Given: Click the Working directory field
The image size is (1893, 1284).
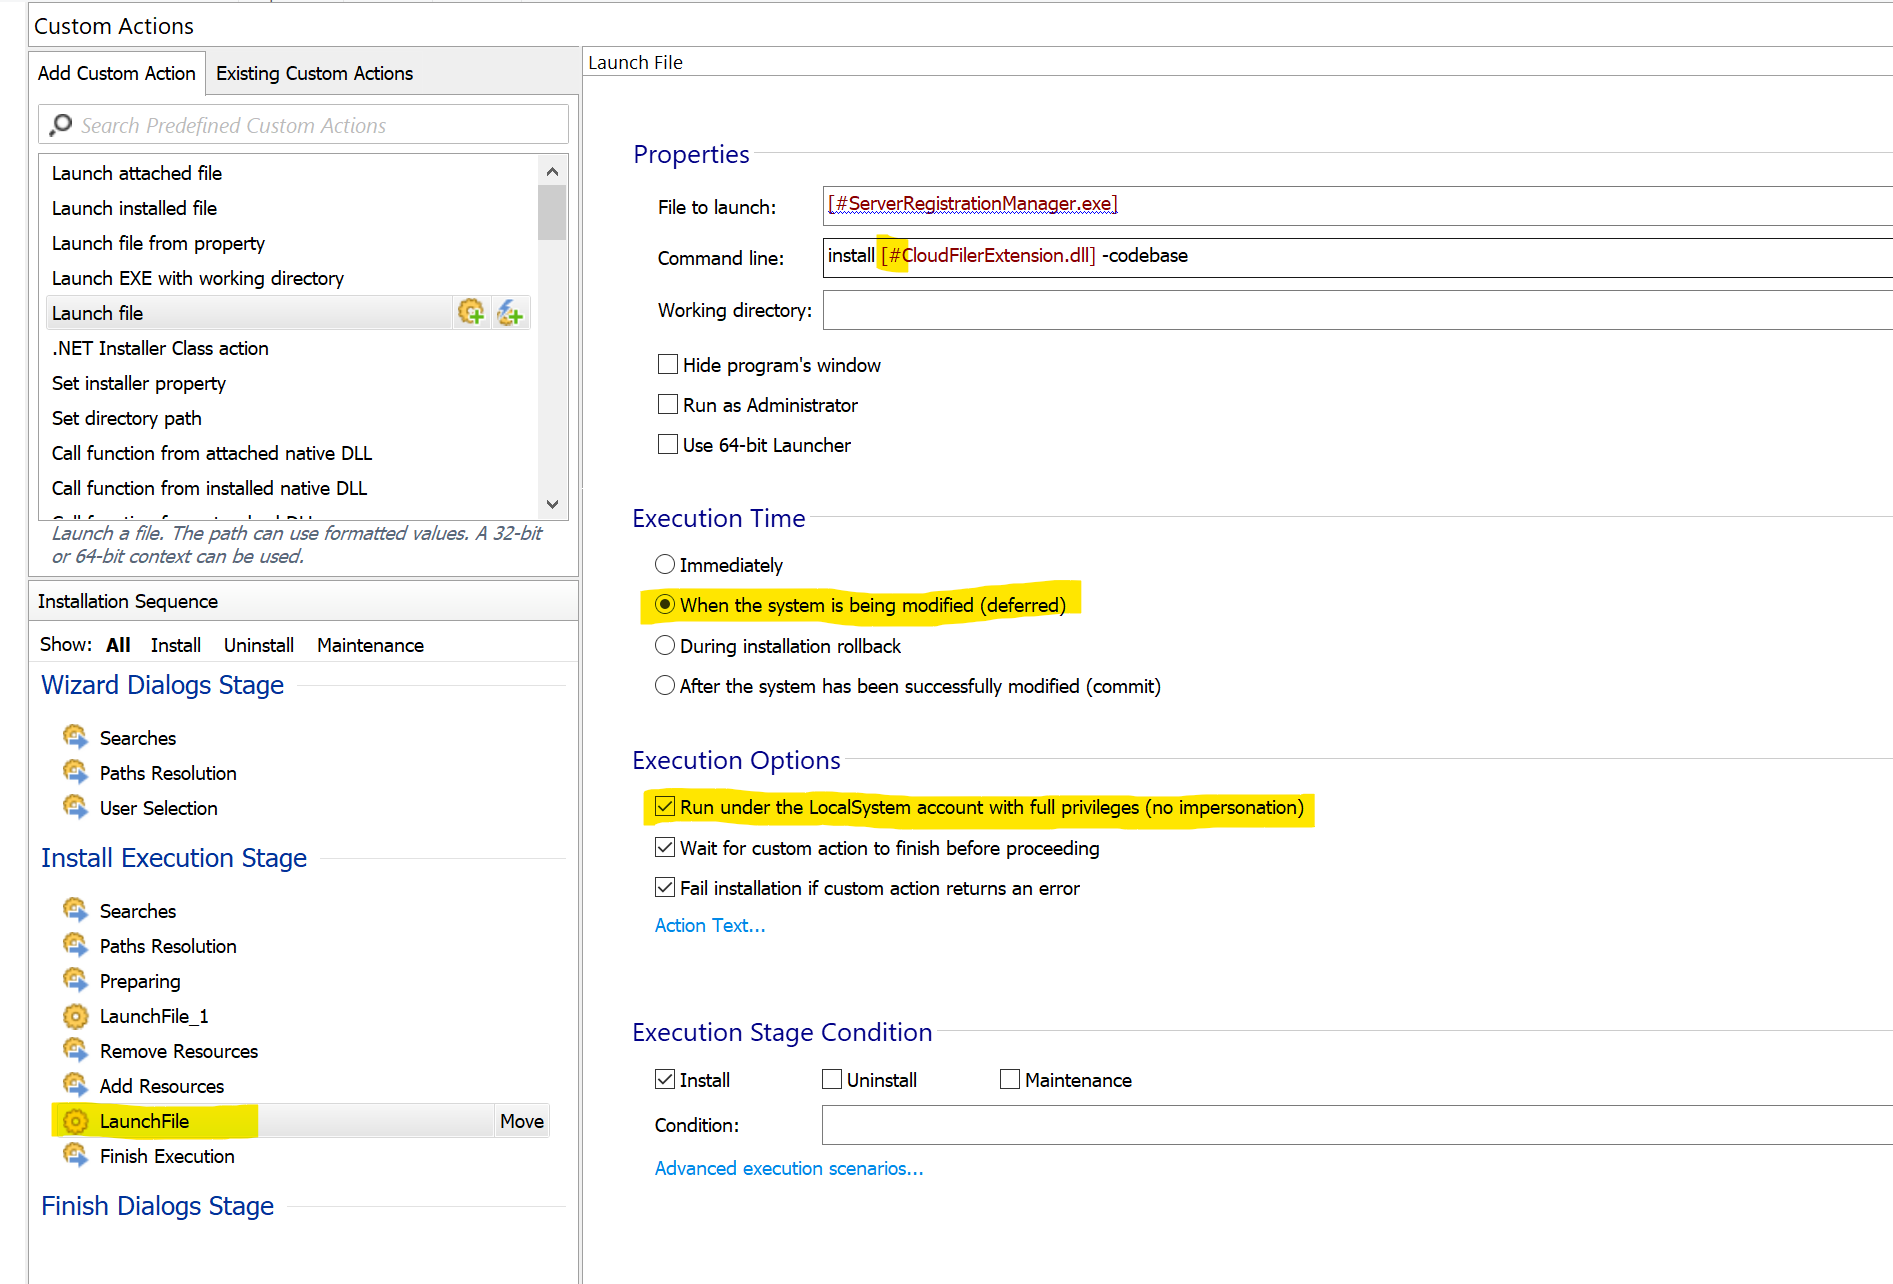Looking at the screenshot, I should pos(1358,310).
